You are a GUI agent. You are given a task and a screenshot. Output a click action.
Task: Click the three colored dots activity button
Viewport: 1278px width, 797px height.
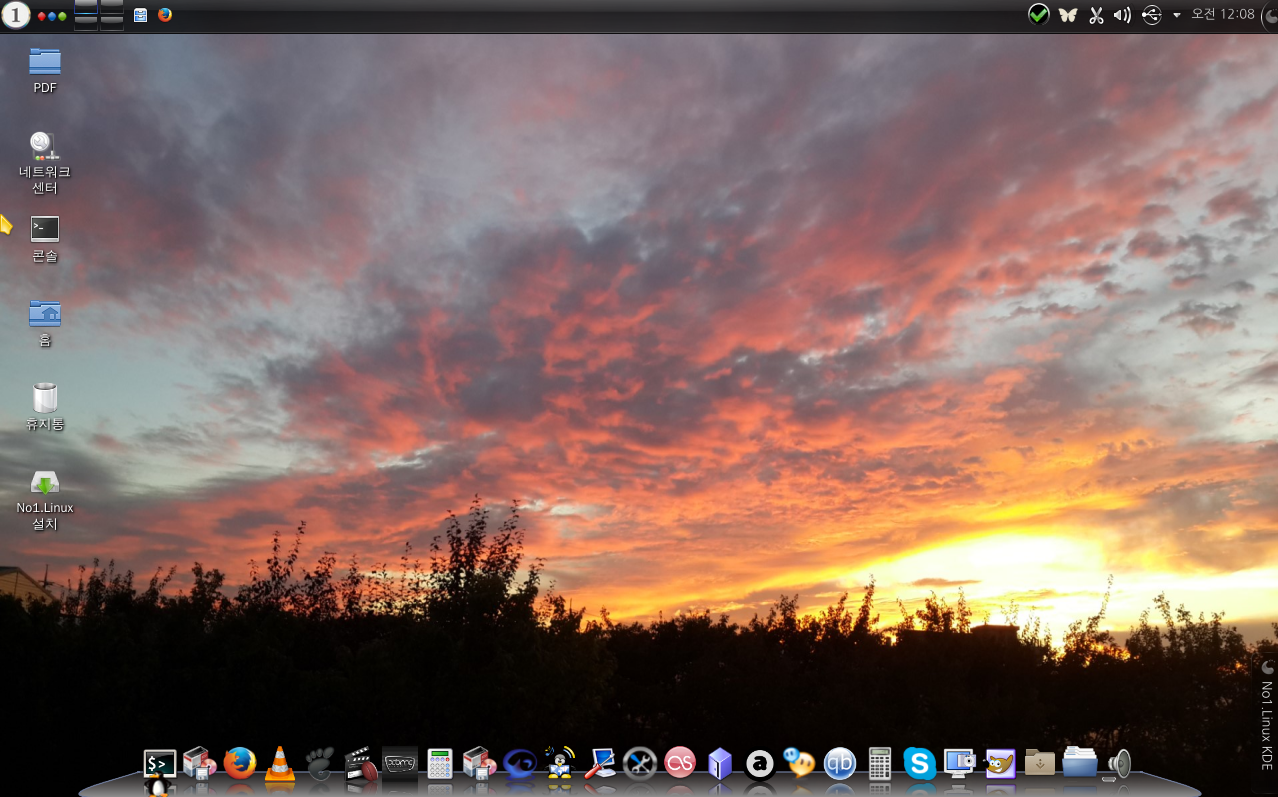click(52, 16)
